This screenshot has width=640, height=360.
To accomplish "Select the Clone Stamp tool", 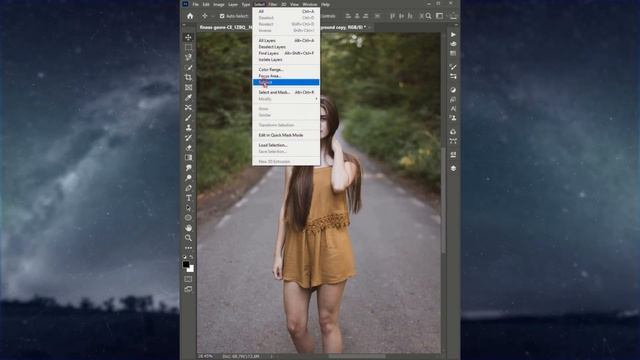I will [x=188, y=127].
